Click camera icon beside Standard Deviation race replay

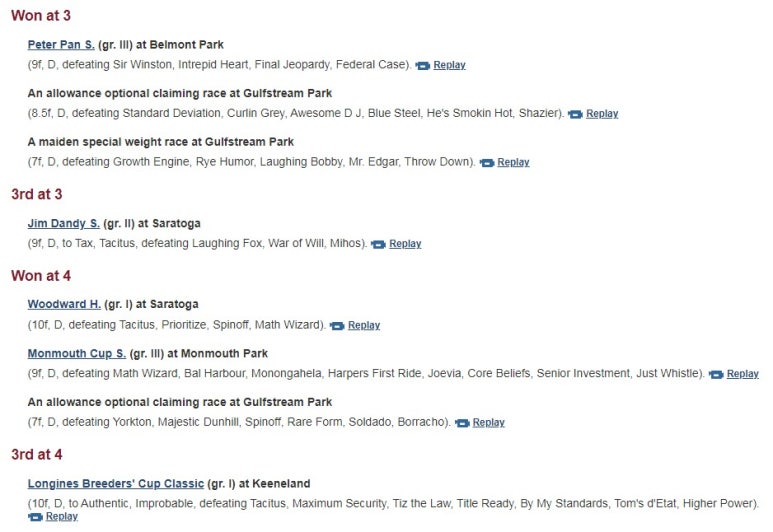click(575, 114)
